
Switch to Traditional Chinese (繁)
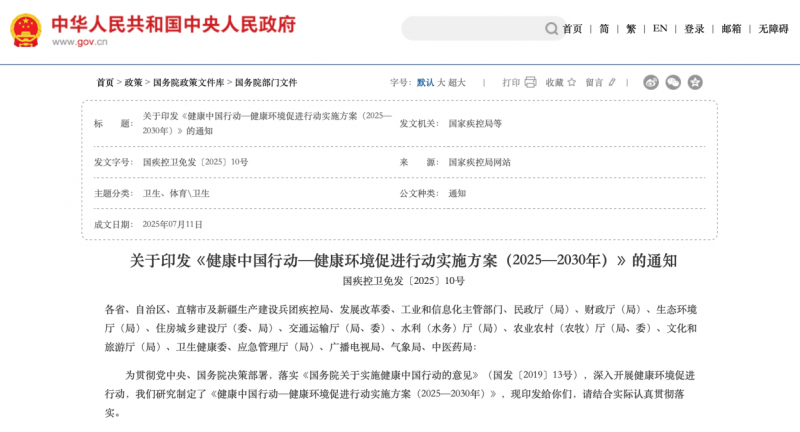[x=631, y=29]
